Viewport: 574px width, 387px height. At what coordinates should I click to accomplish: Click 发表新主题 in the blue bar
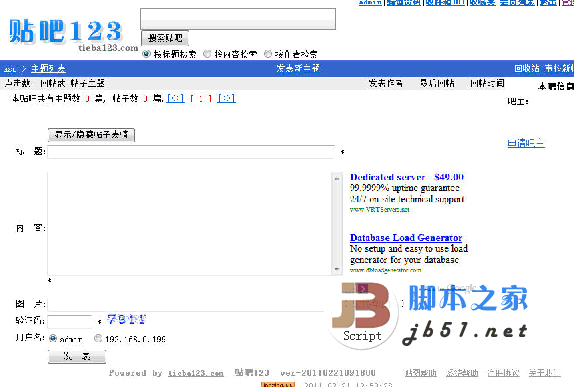pyautogui.click(x=298, y=68)
